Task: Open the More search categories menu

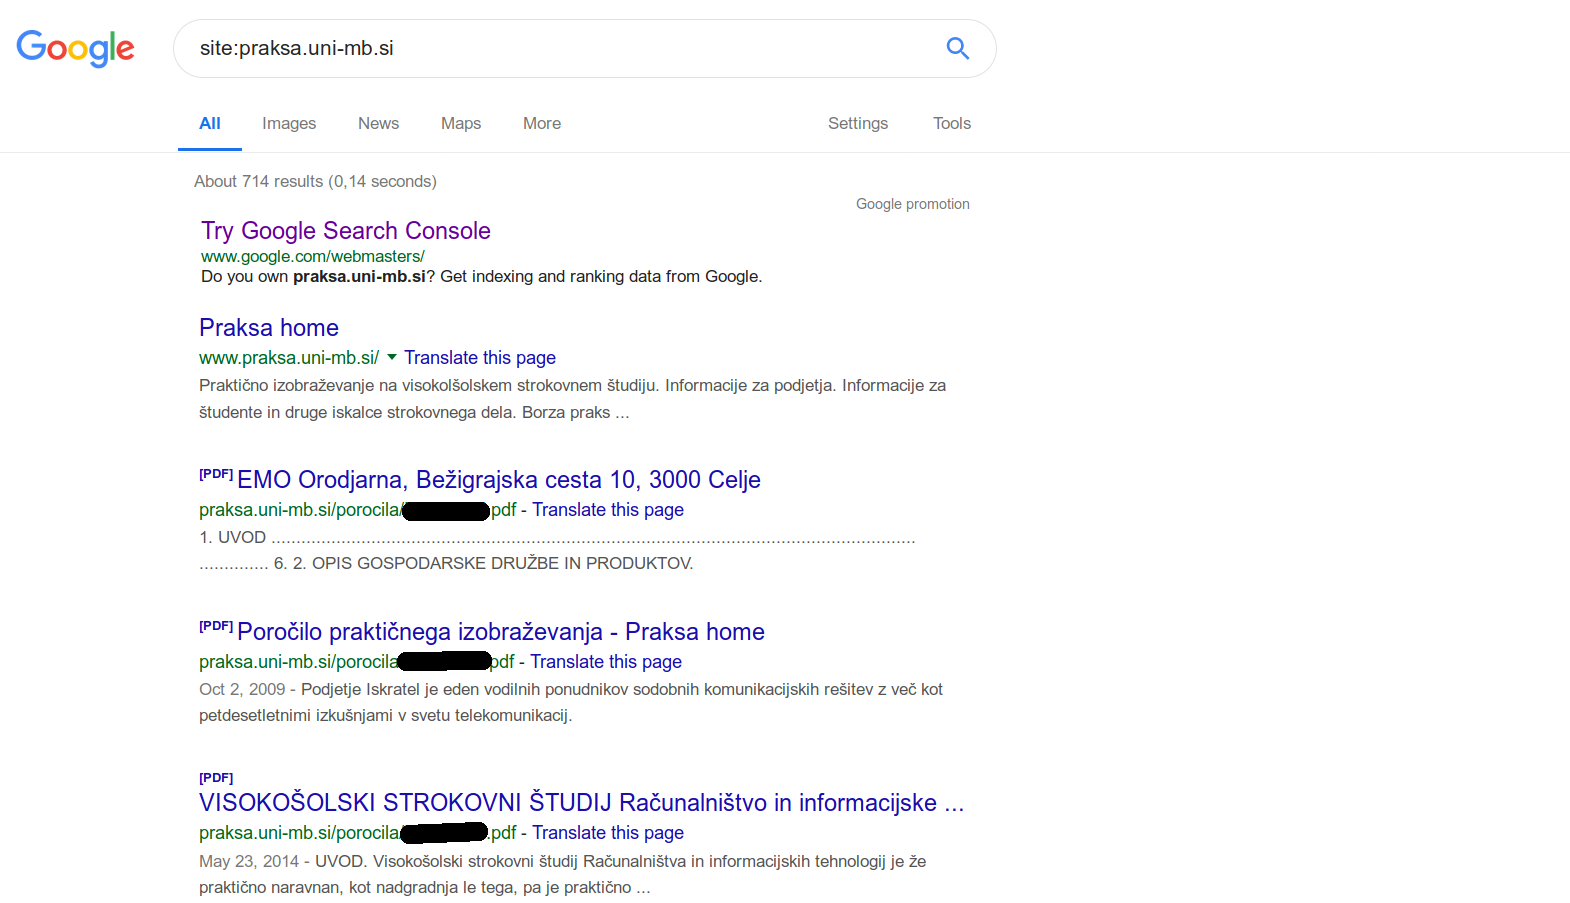Action: 542,123
